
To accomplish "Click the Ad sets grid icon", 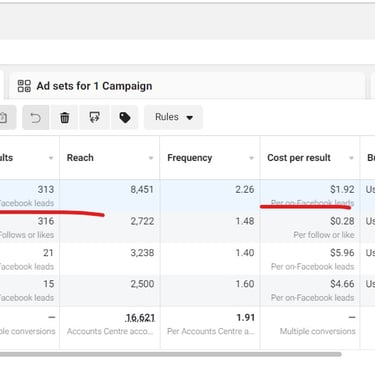I will pyautogui.click(x=24, y=86).
